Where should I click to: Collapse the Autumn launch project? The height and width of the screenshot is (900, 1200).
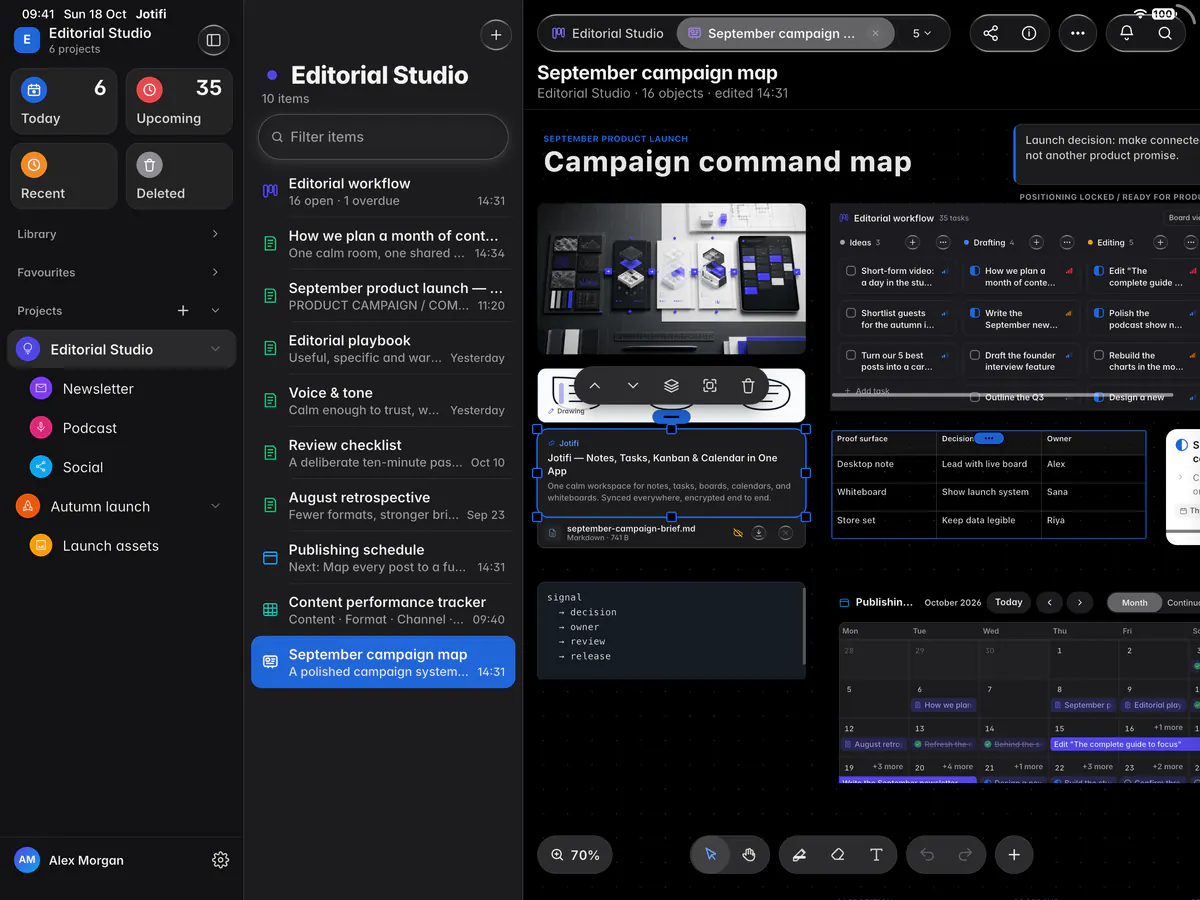click(x=215, y=507)
